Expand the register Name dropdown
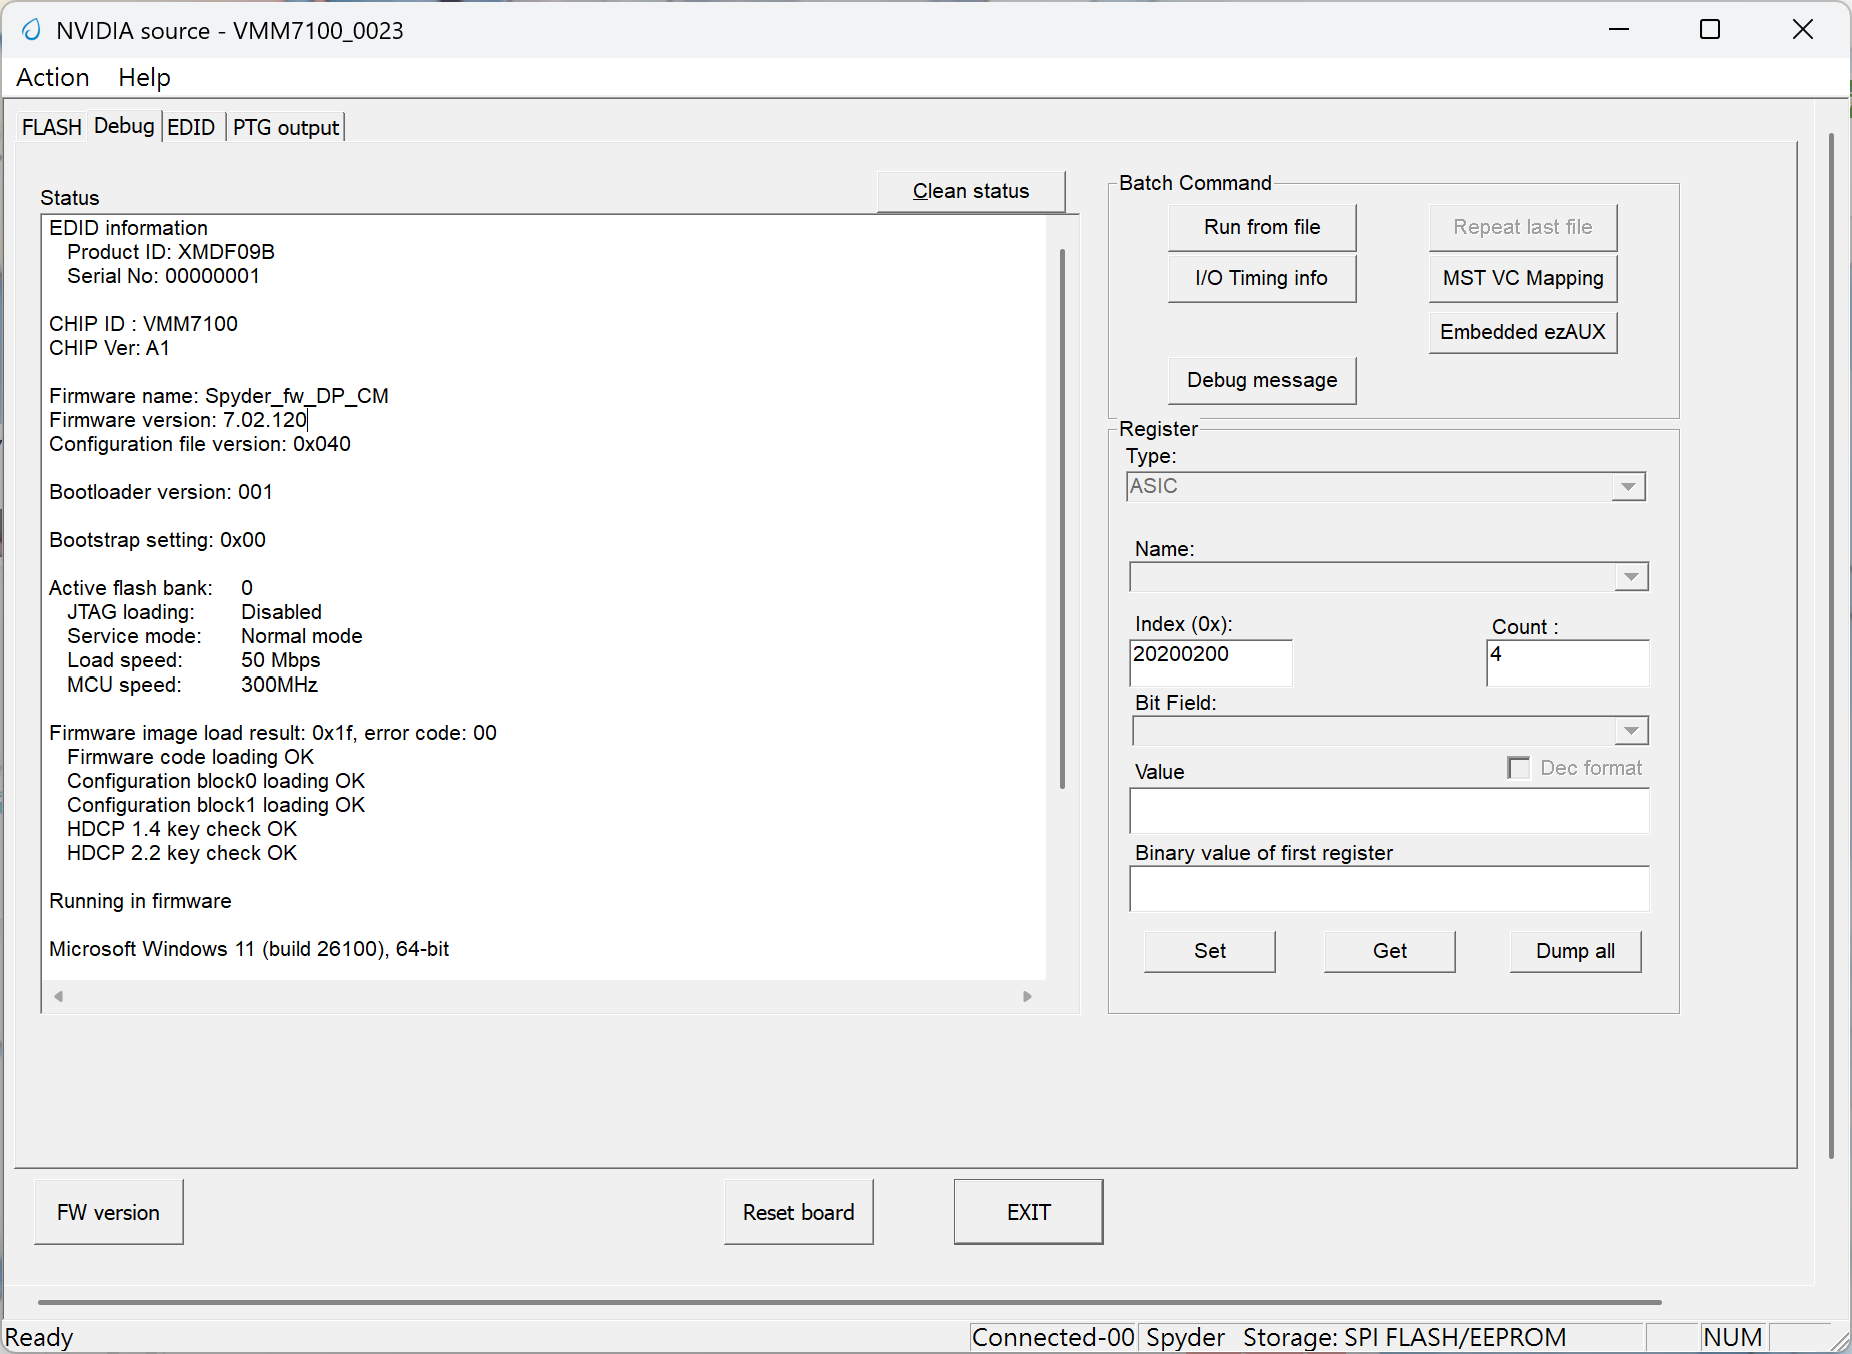Image resolution: width=1852 pixels, height=1354 pixels. tap(1631, 577)
